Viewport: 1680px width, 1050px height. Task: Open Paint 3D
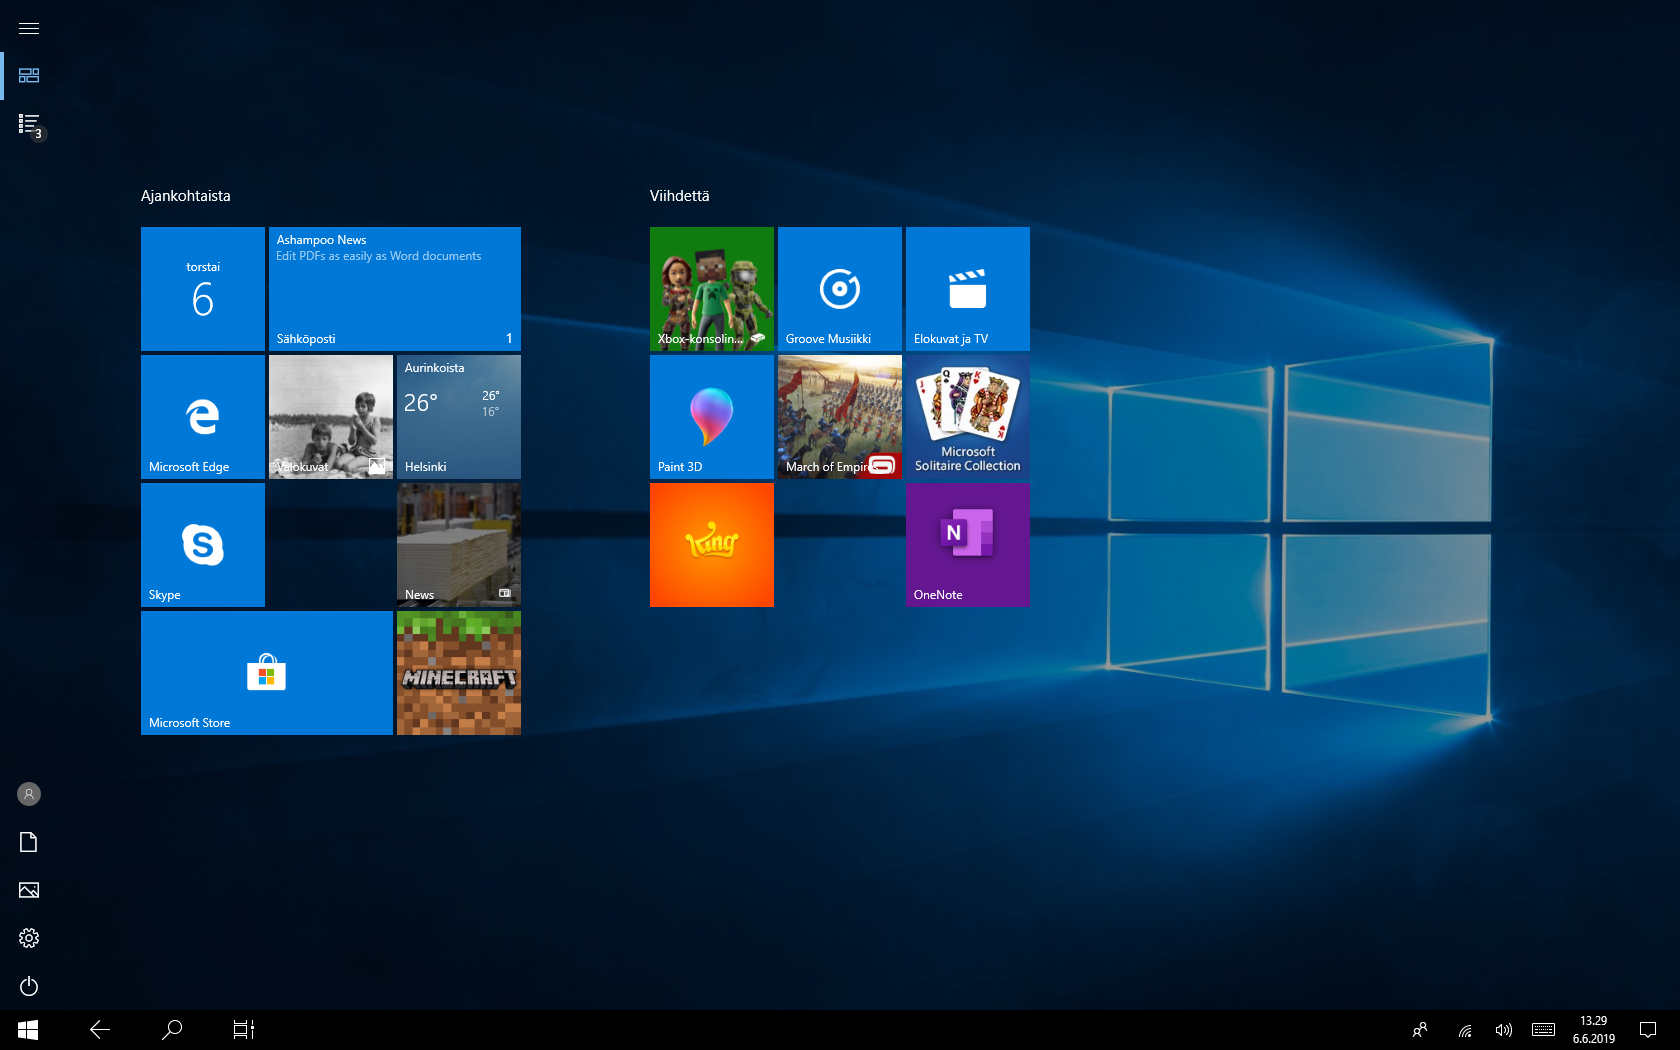pos(711,416)
